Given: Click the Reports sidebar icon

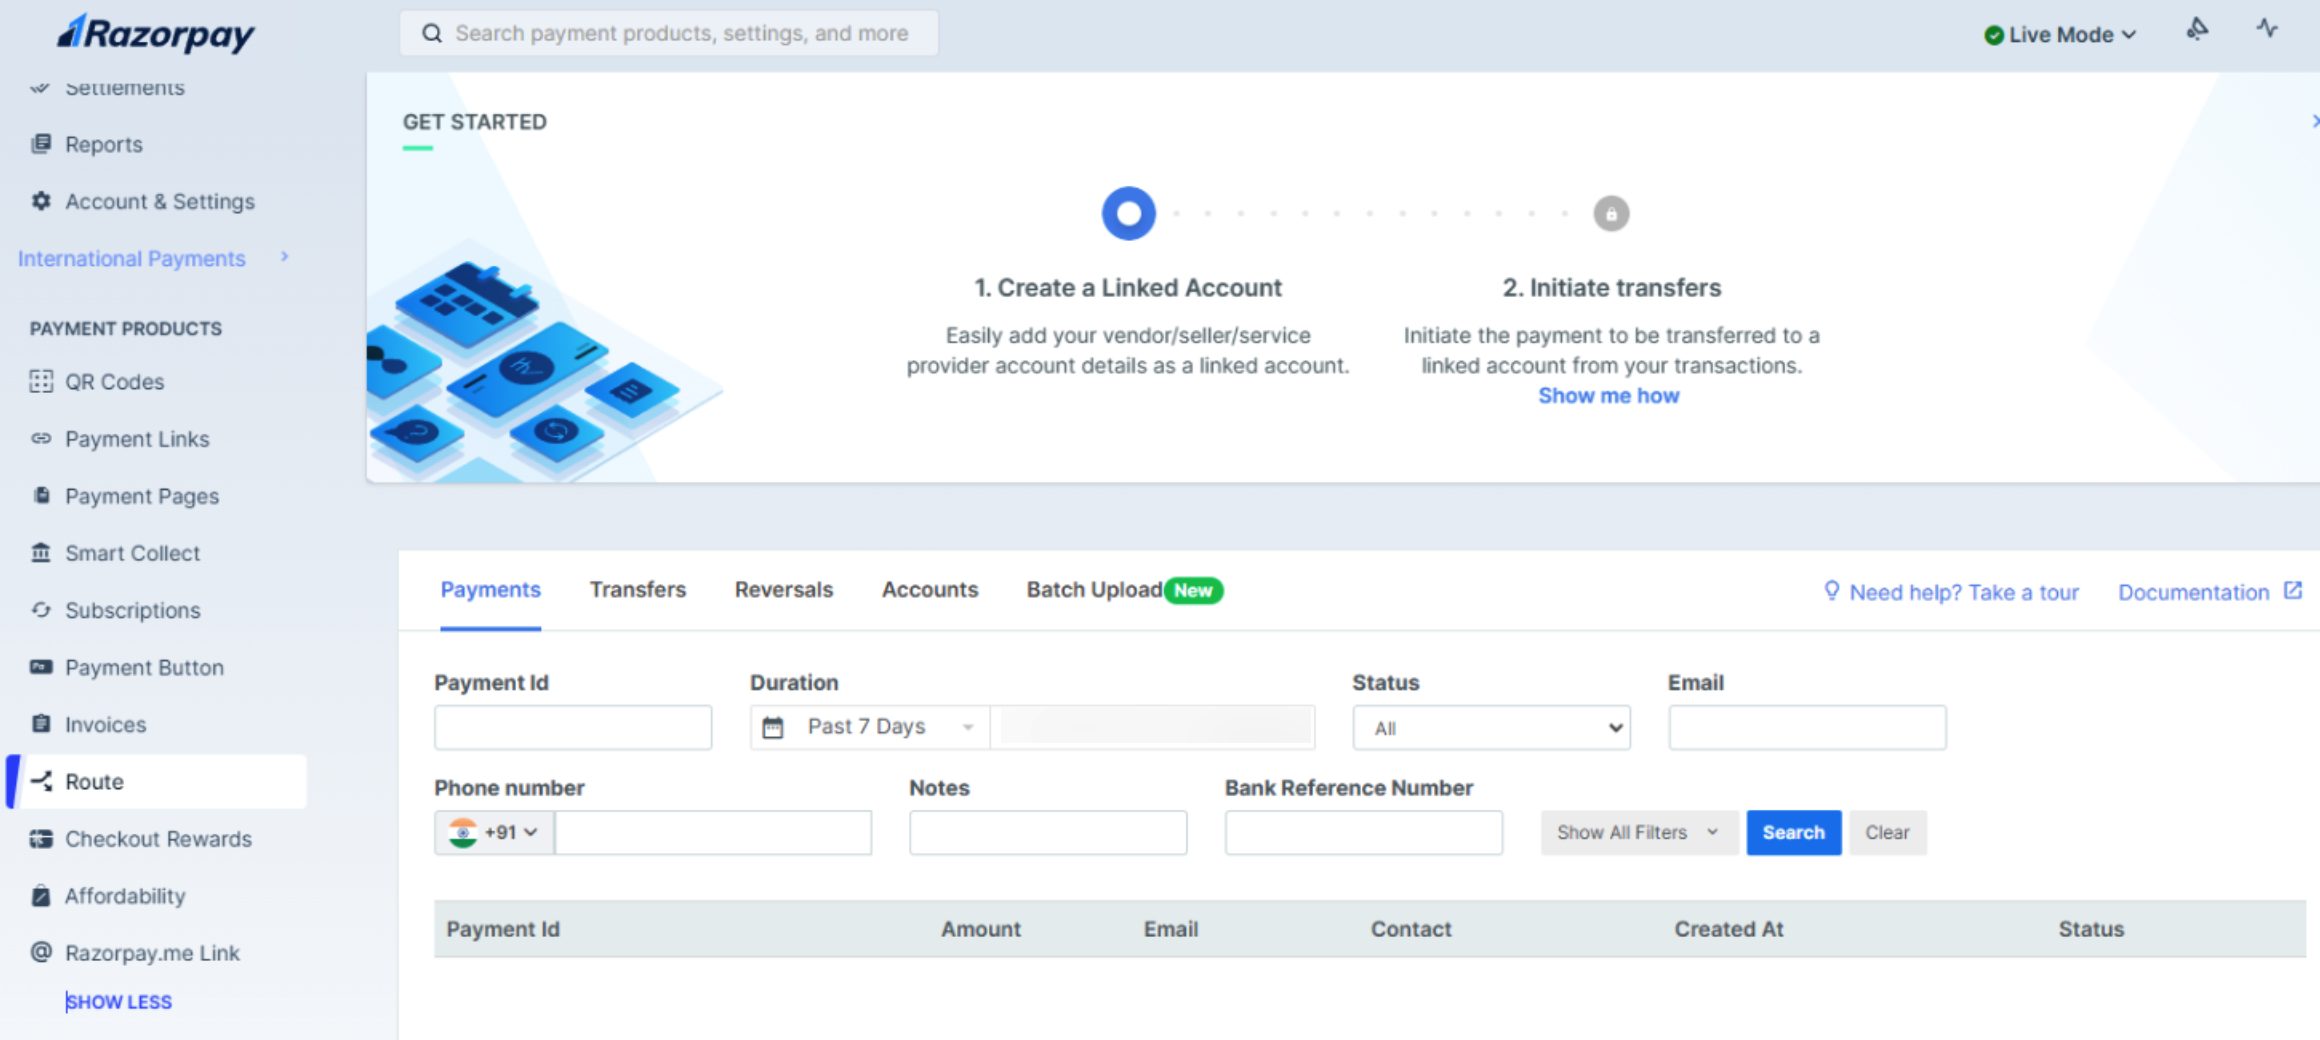Looking at the screenshot, I should tap(41, 144).
